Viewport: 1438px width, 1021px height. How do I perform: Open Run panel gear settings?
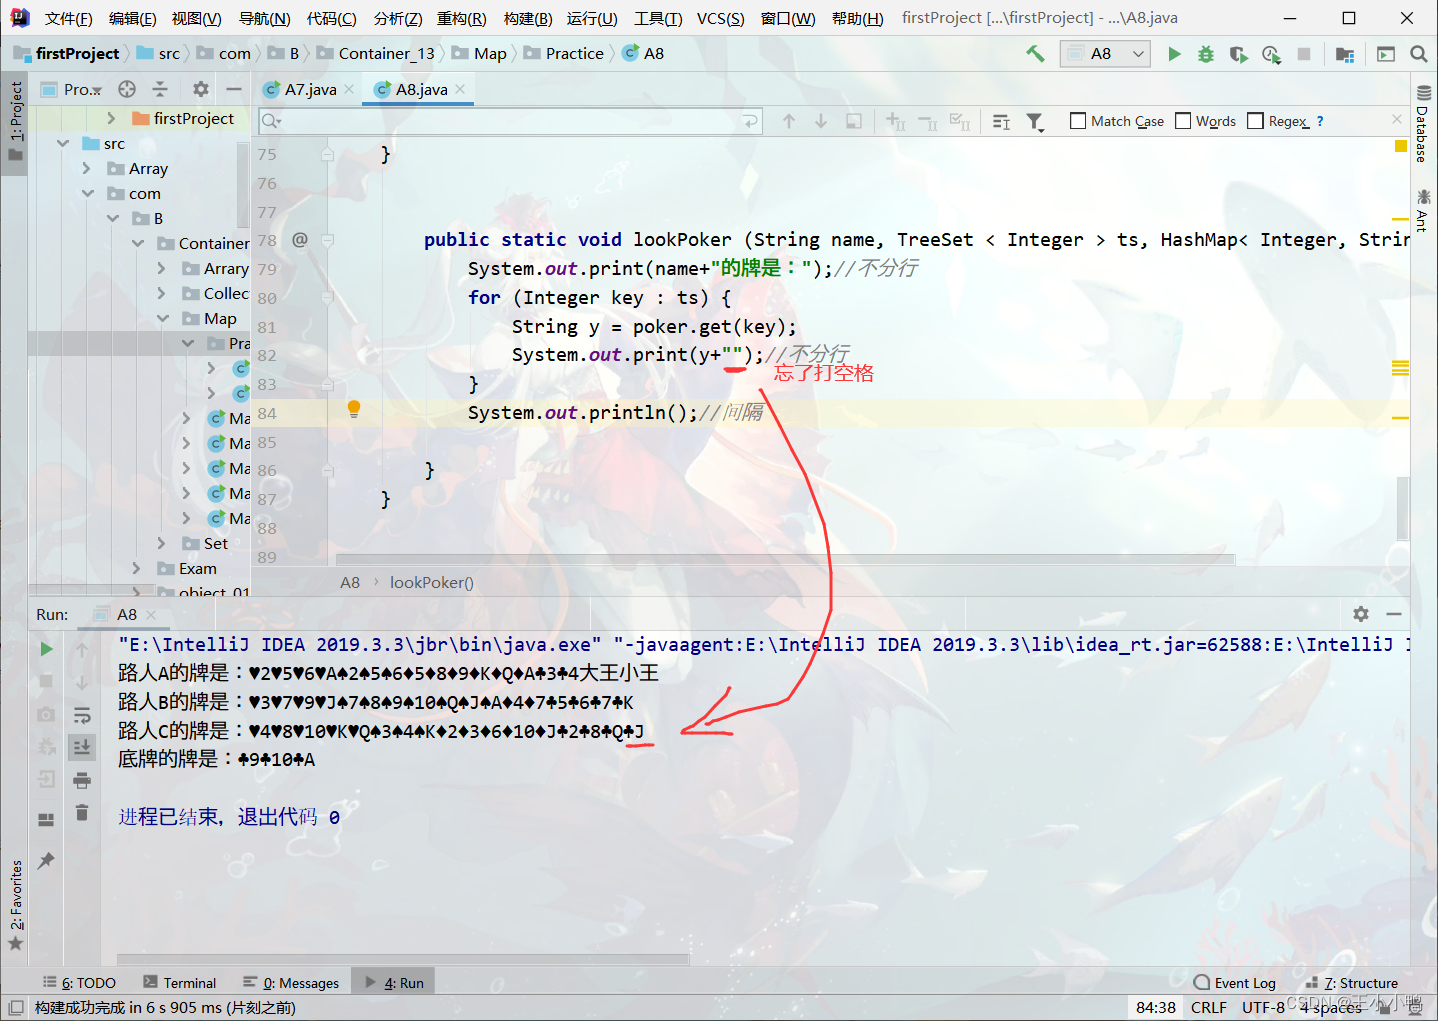[1361, 614]
